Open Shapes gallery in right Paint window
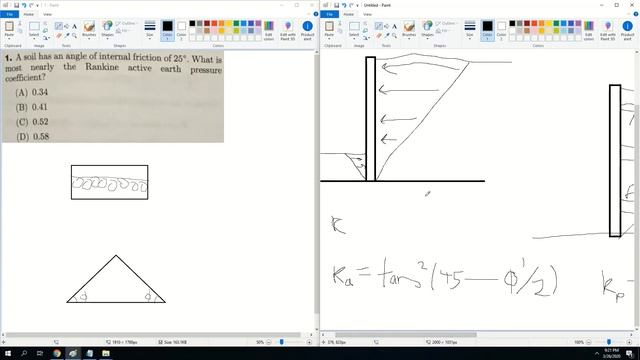This screenshot has width=640, height=360. 427,30
